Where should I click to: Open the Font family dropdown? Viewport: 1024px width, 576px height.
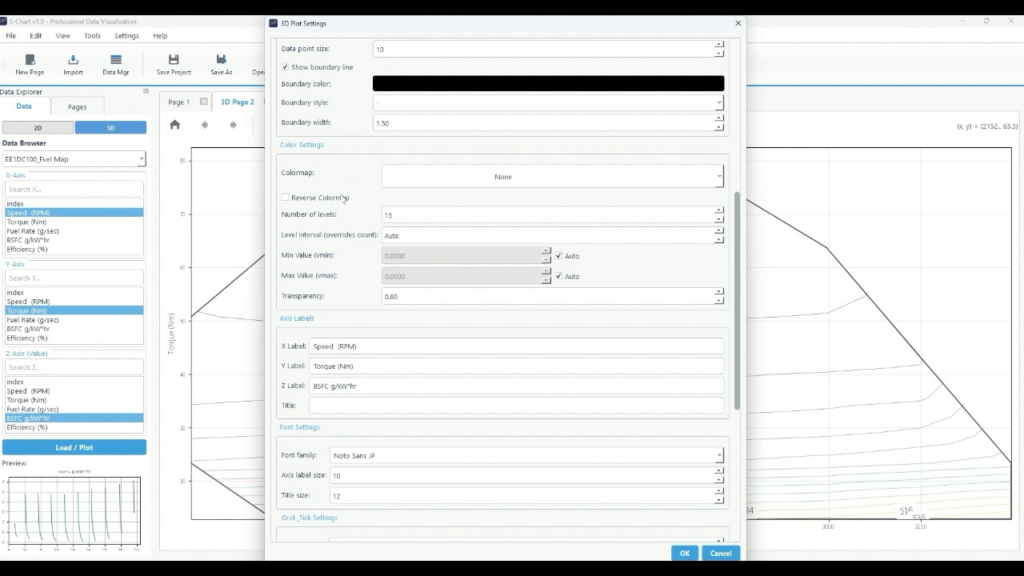[x=526, y=456]
